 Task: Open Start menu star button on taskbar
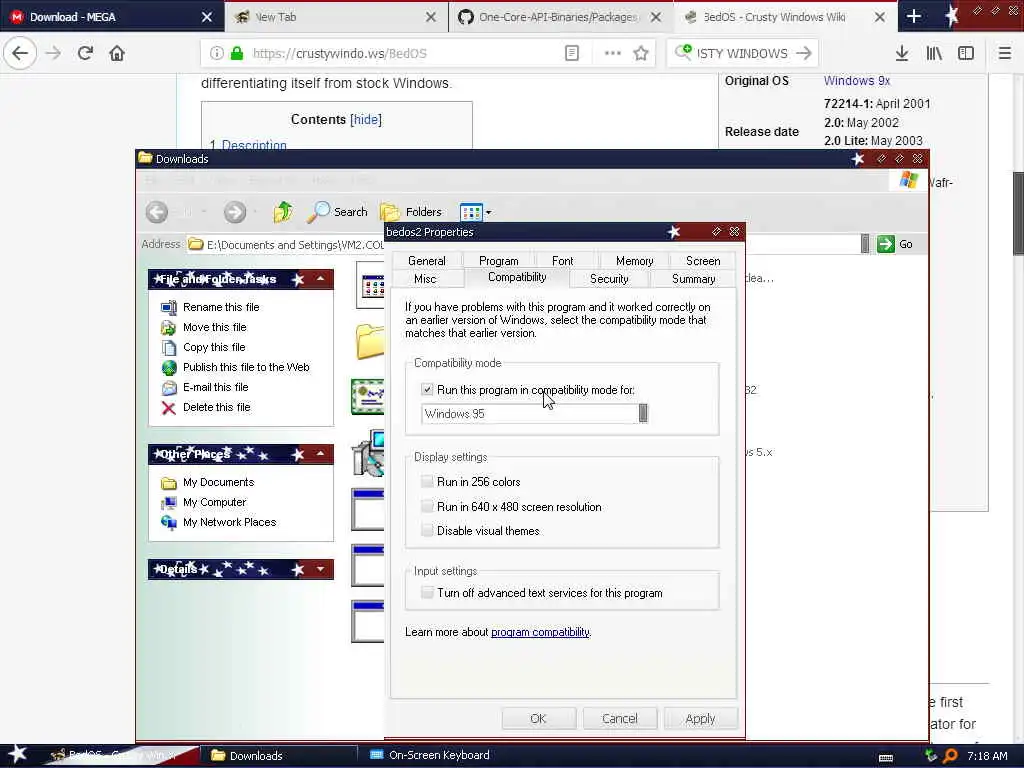pos(17,755)
